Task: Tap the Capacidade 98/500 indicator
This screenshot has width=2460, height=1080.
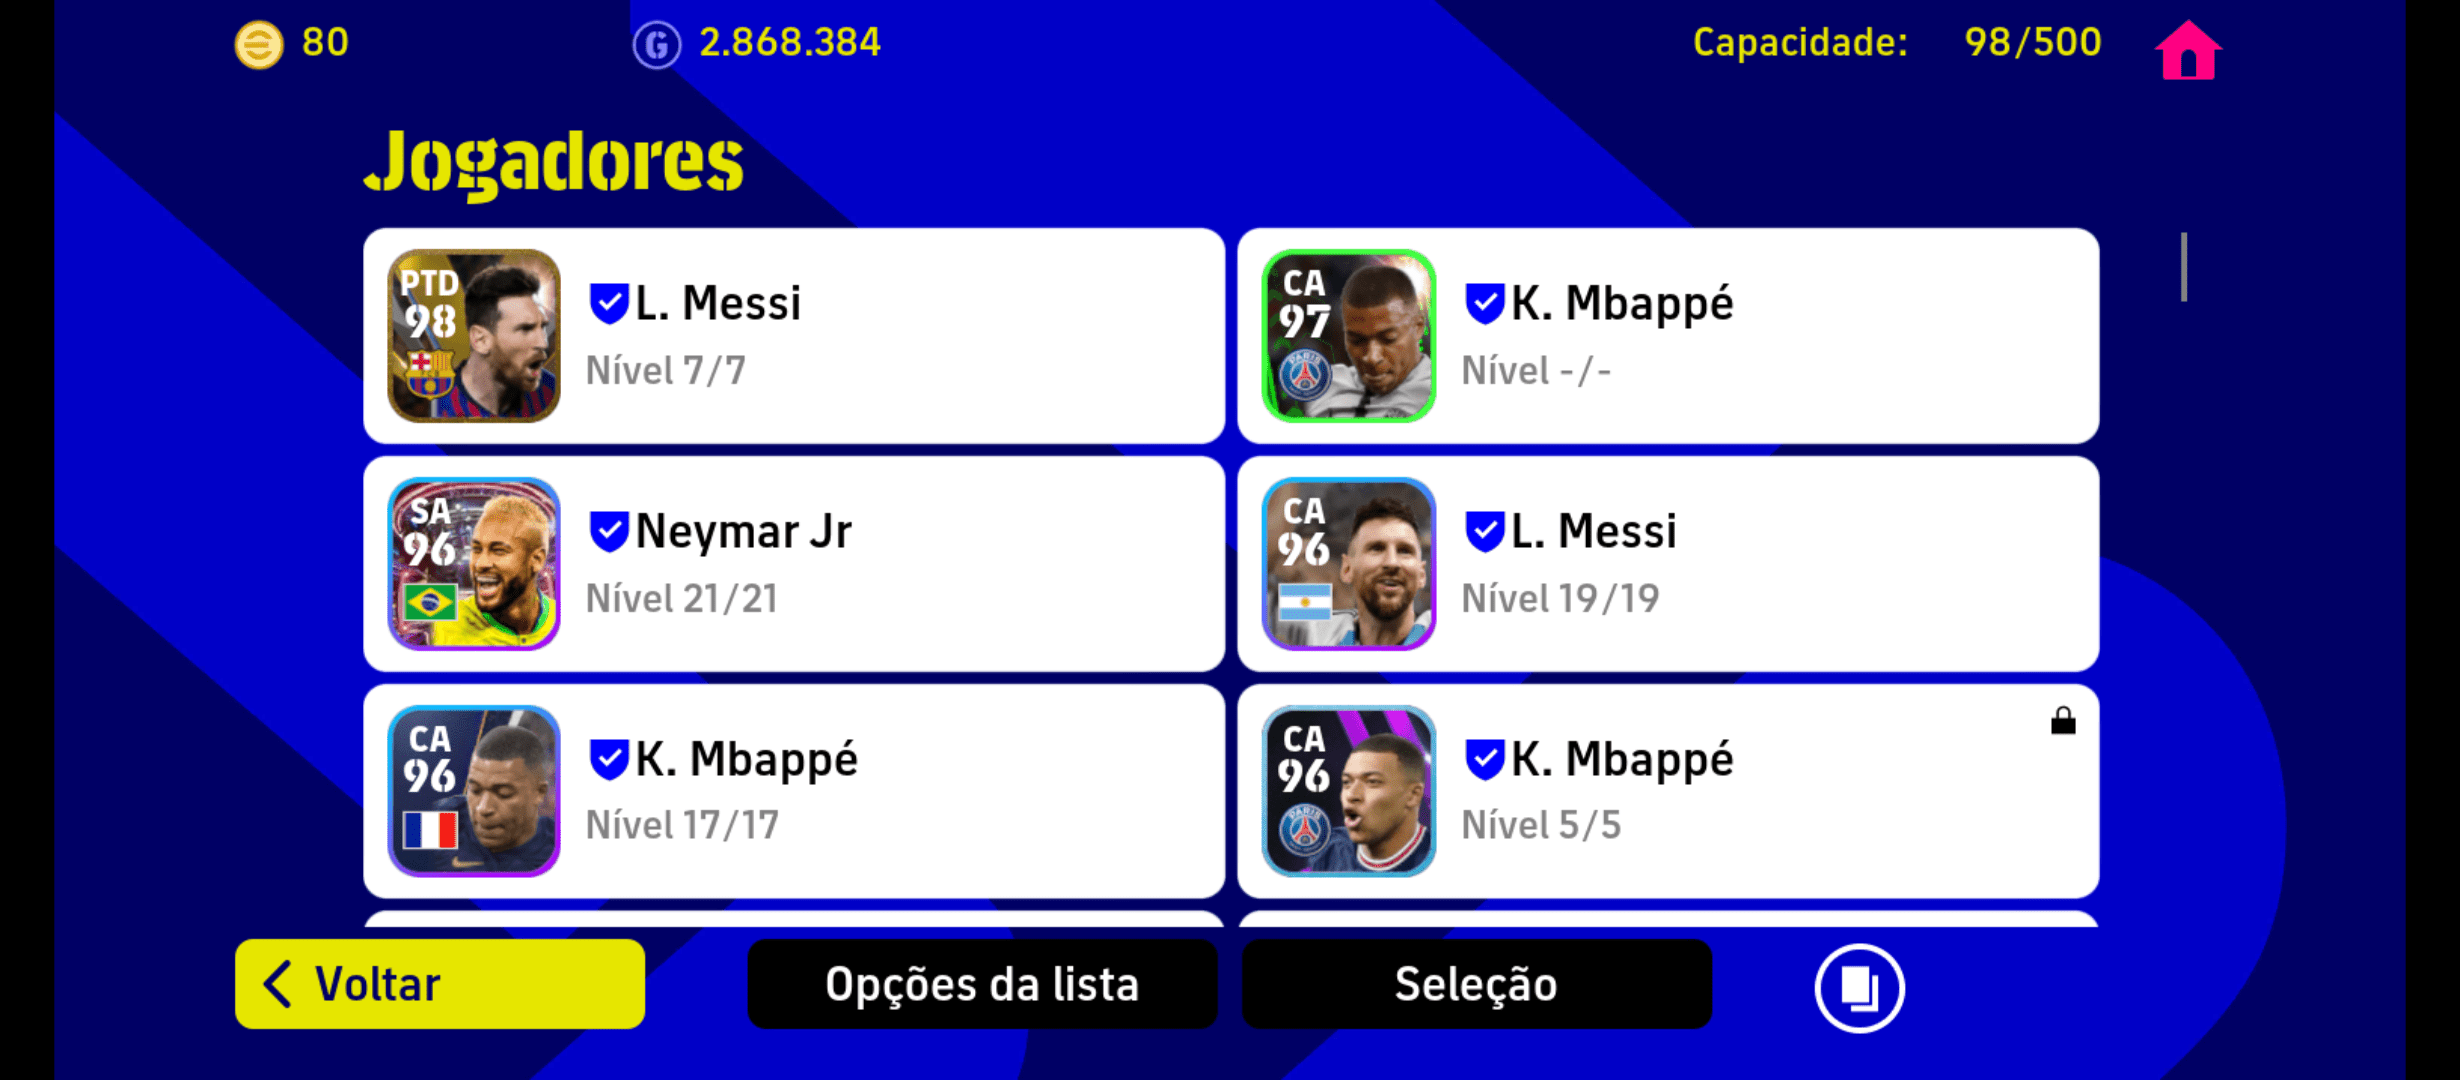Action: (1897, 43)
